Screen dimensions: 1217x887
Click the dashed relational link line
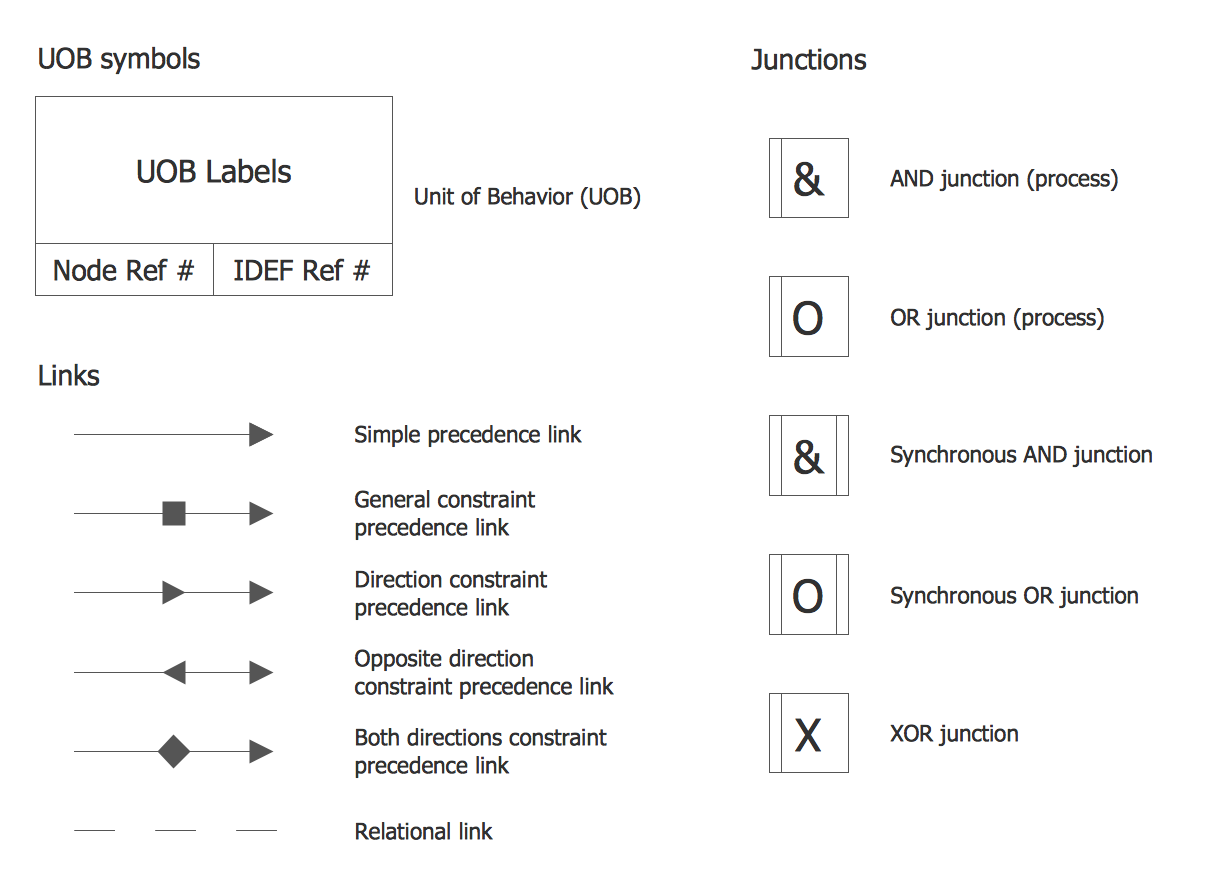pos(175,830)
